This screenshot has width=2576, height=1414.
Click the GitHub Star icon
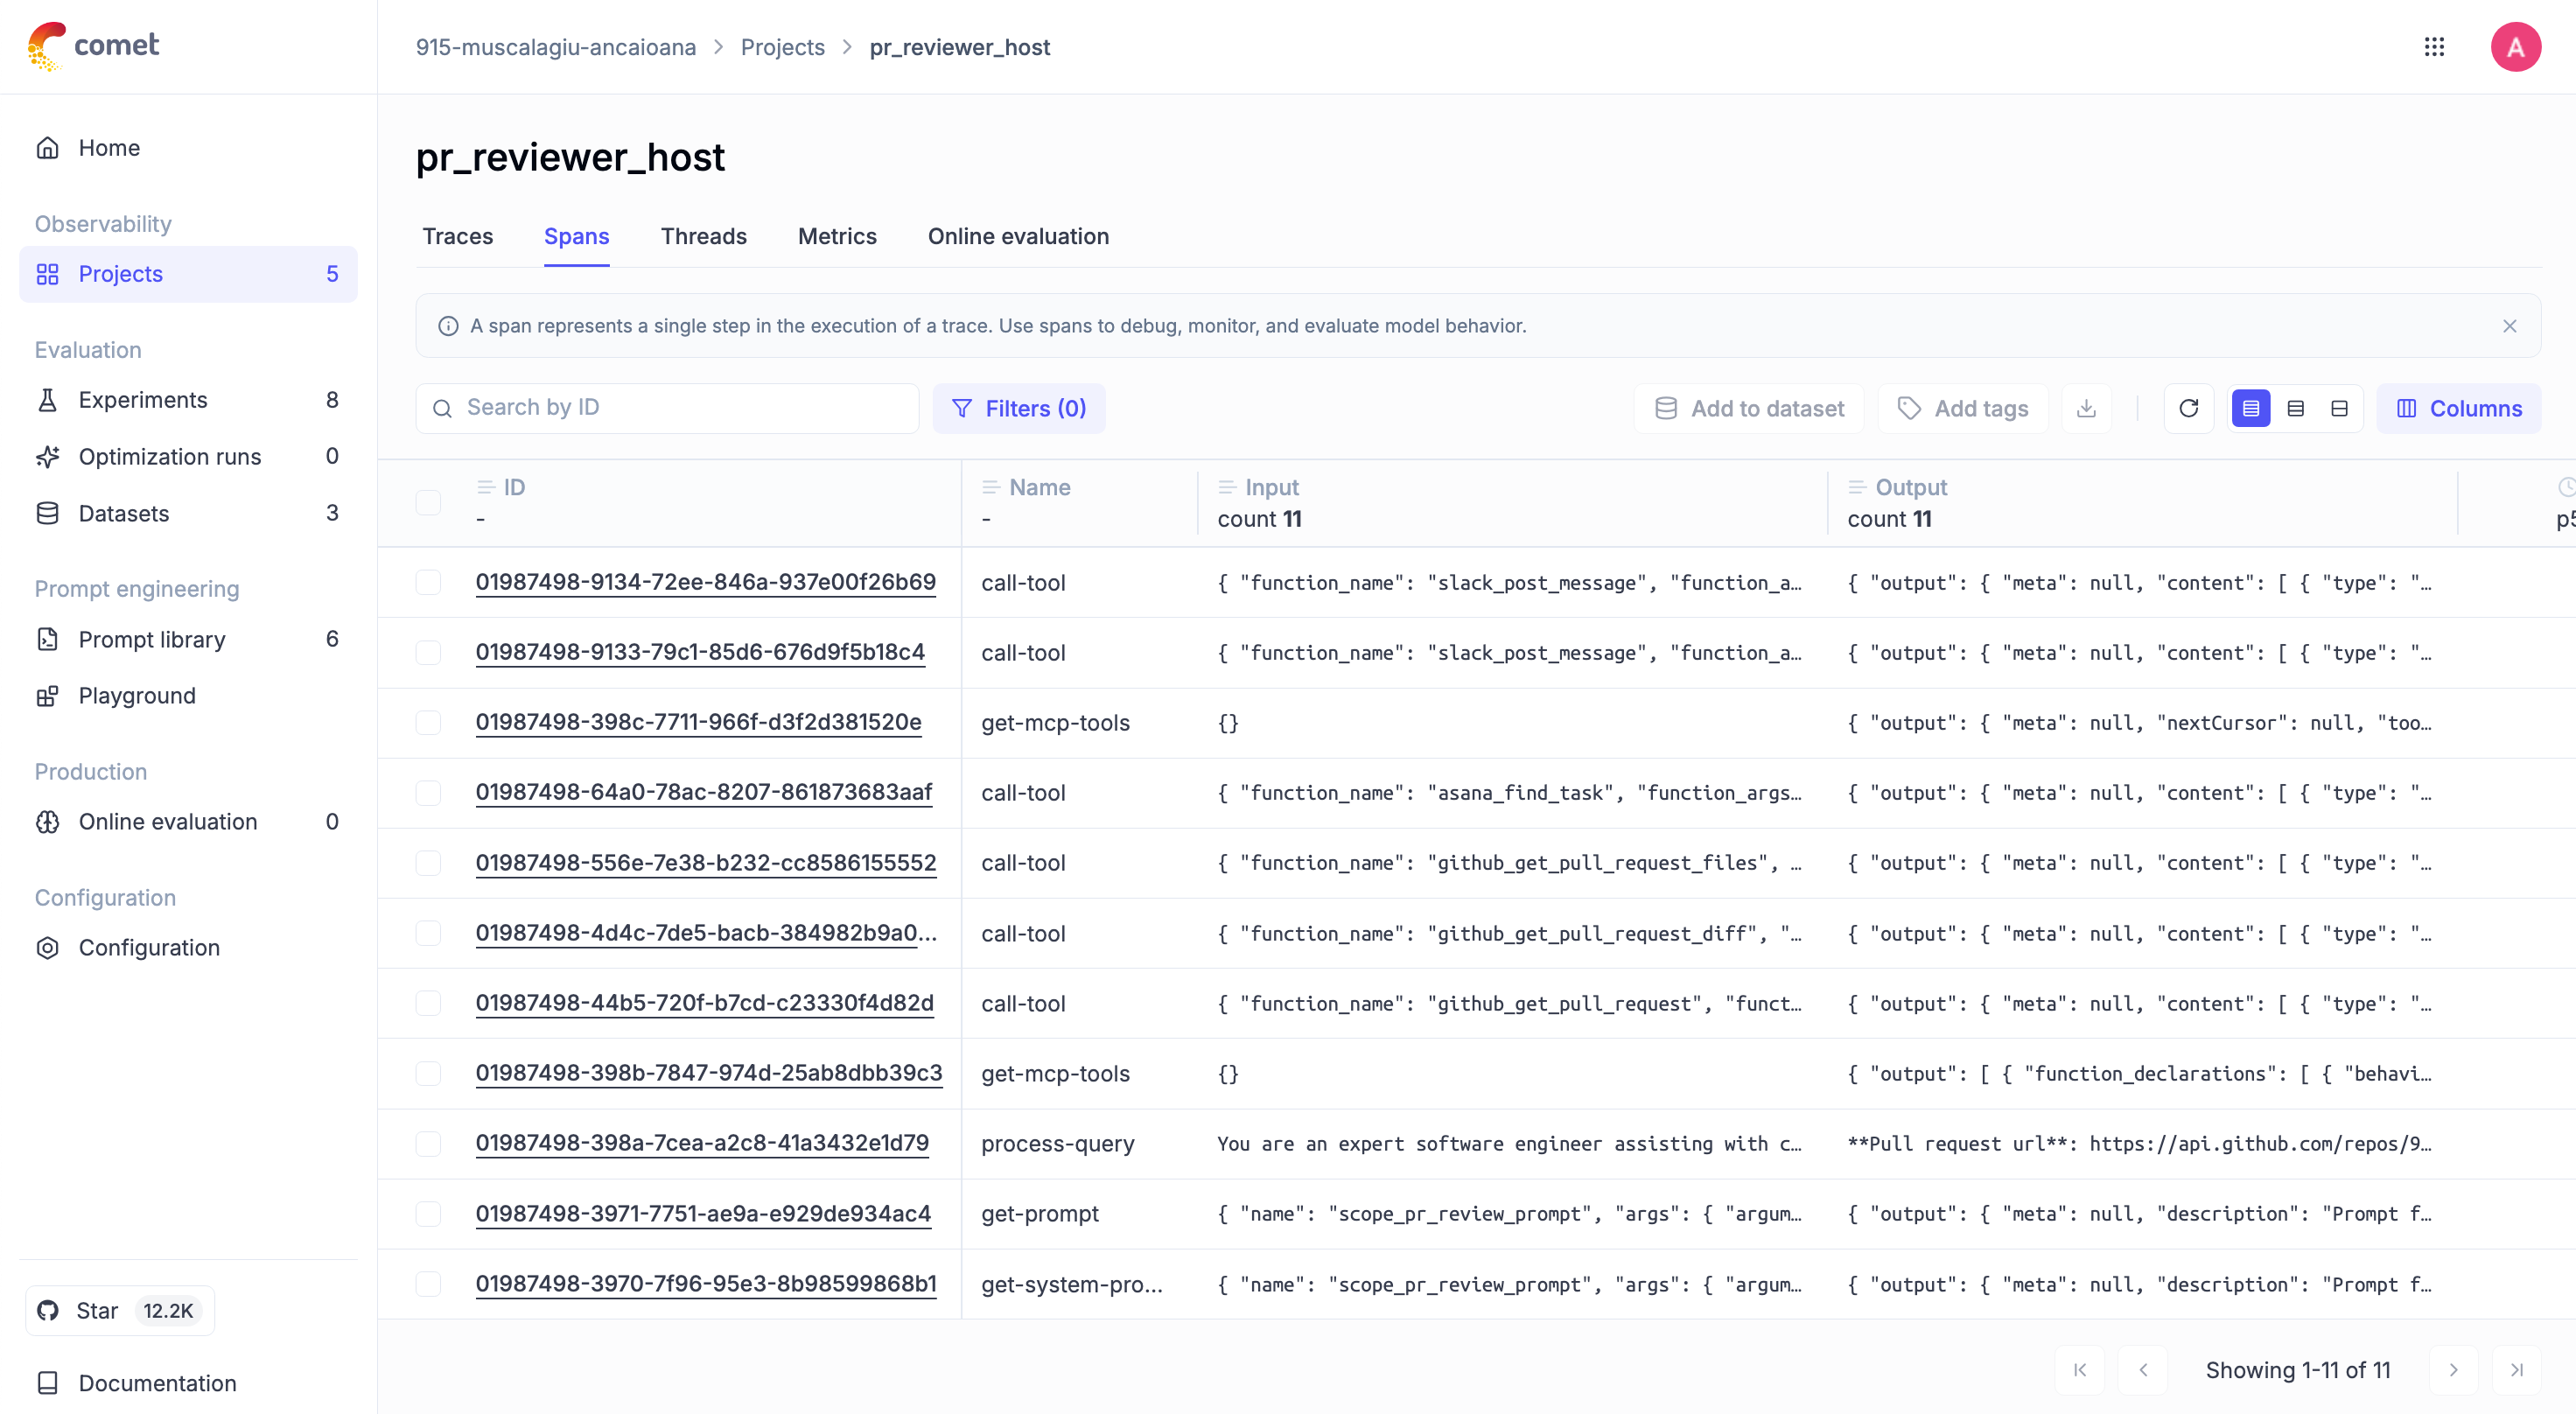click(48, 1310)
